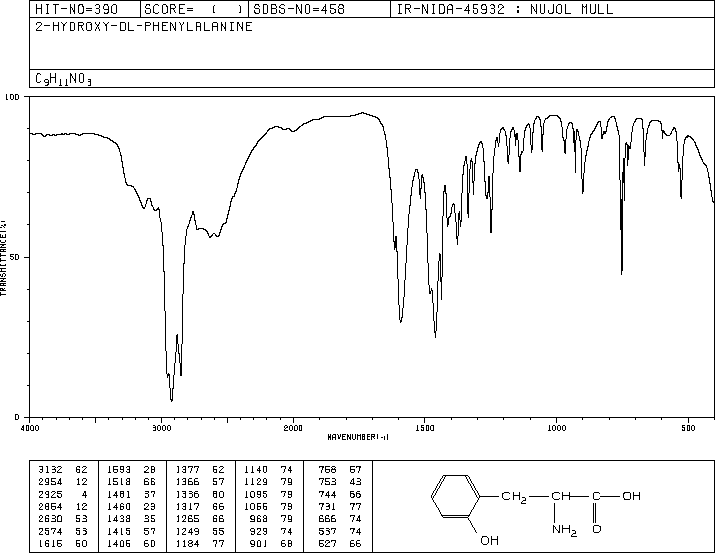Image resolution: width=715 pixels, height=553 pixels.
Task: Click the 2000 wavenumber axis label
Action: tap(293, 428)
